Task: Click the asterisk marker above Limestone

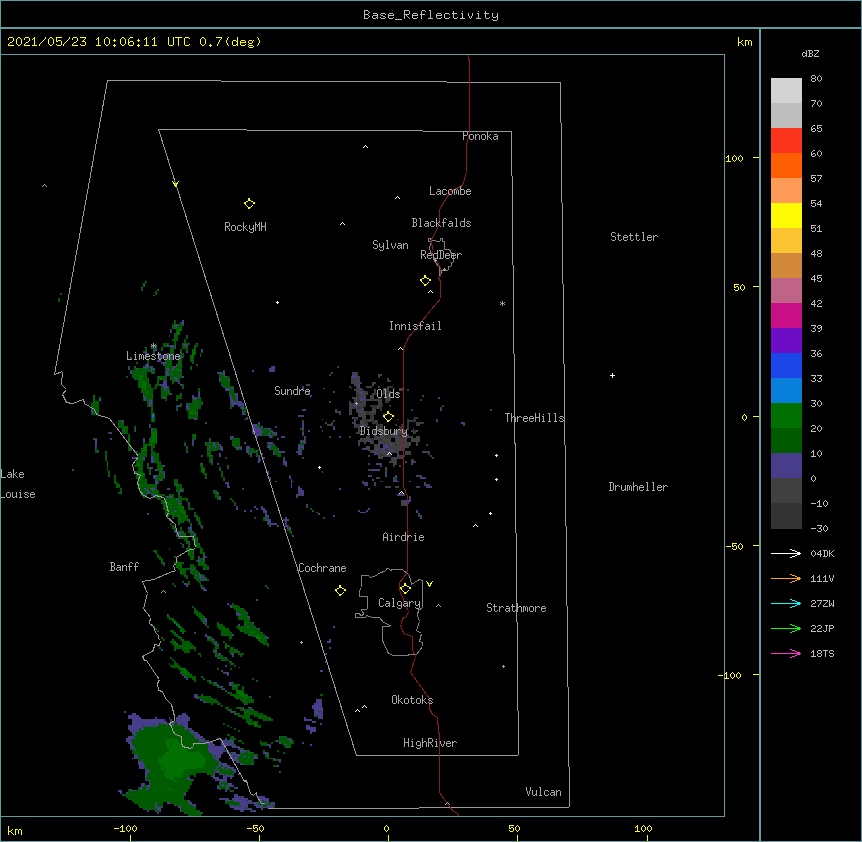Action: click(154, 346)
